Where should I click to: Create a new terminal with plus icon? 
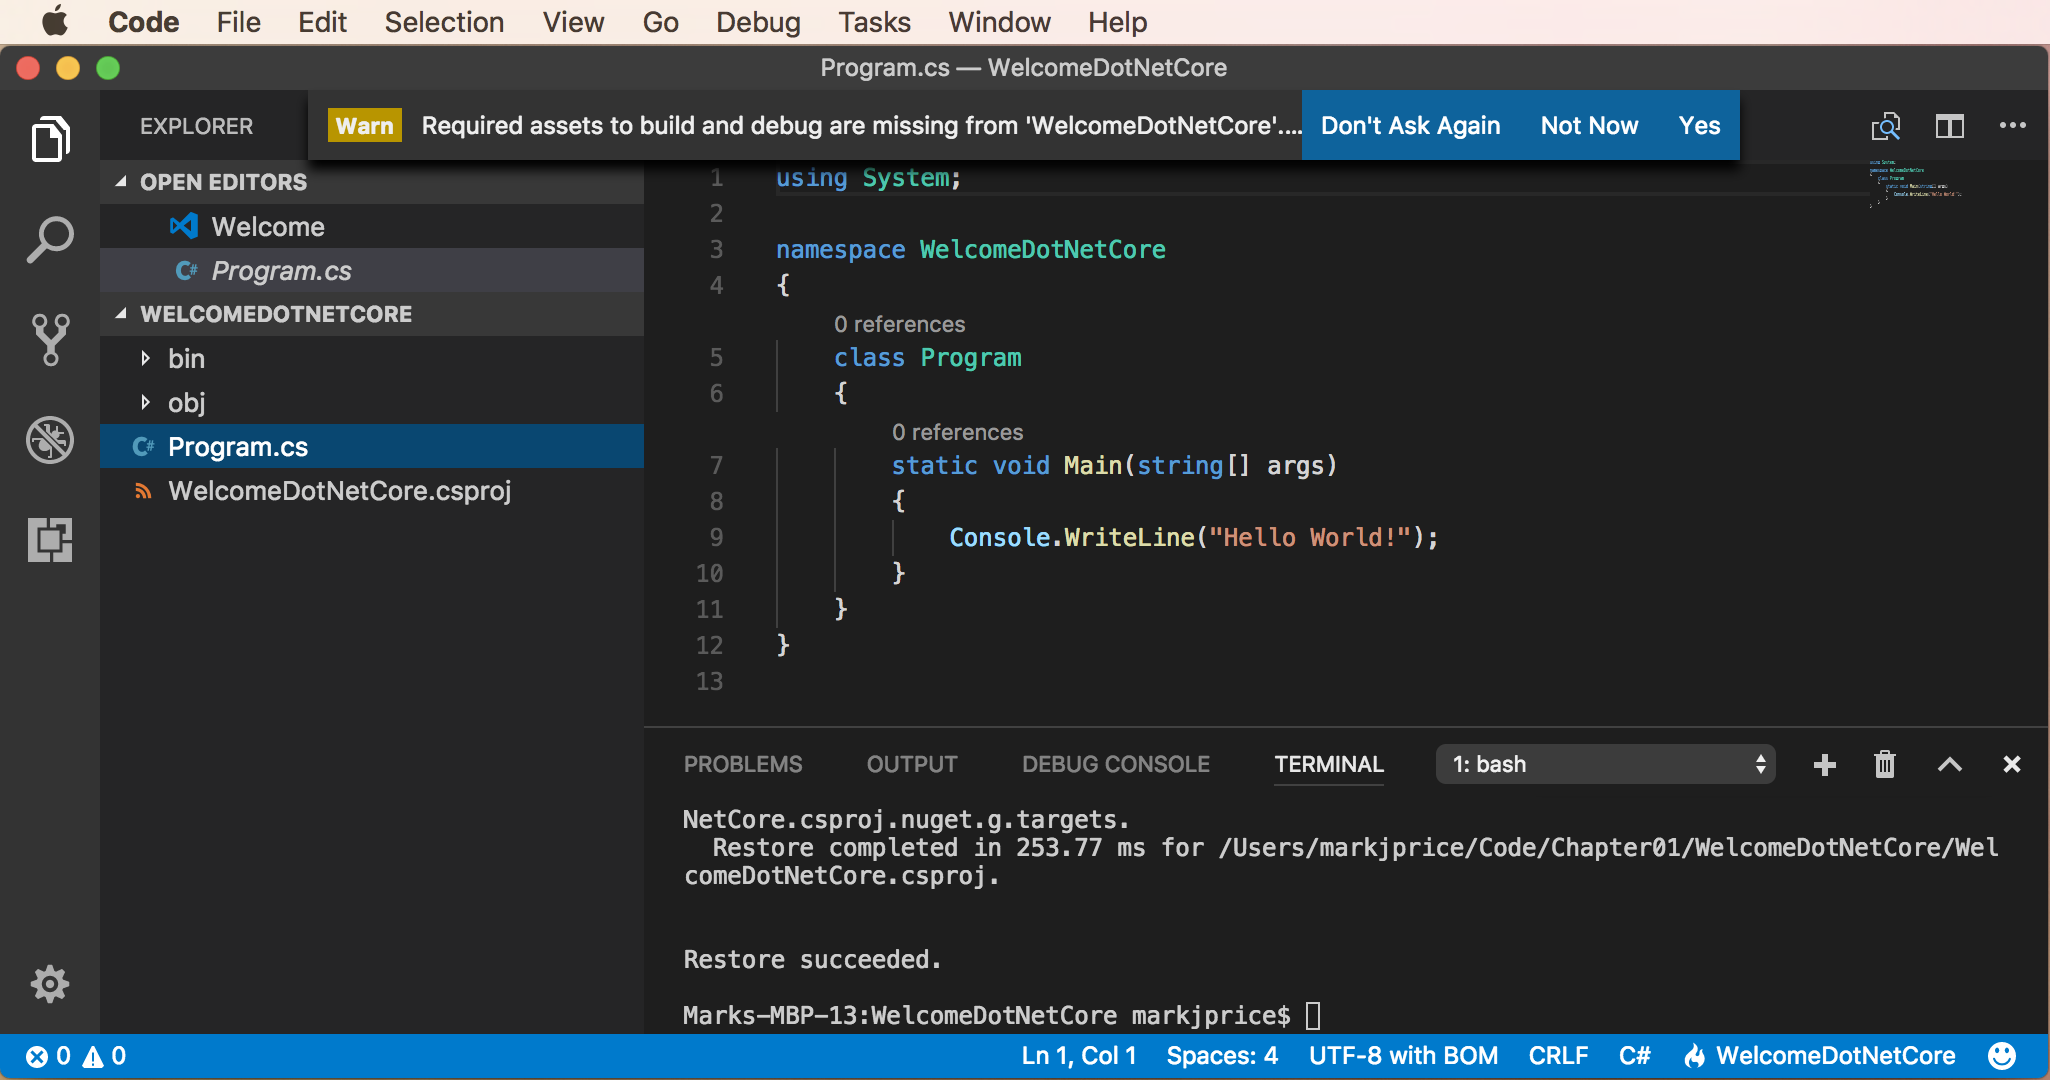1824,765
